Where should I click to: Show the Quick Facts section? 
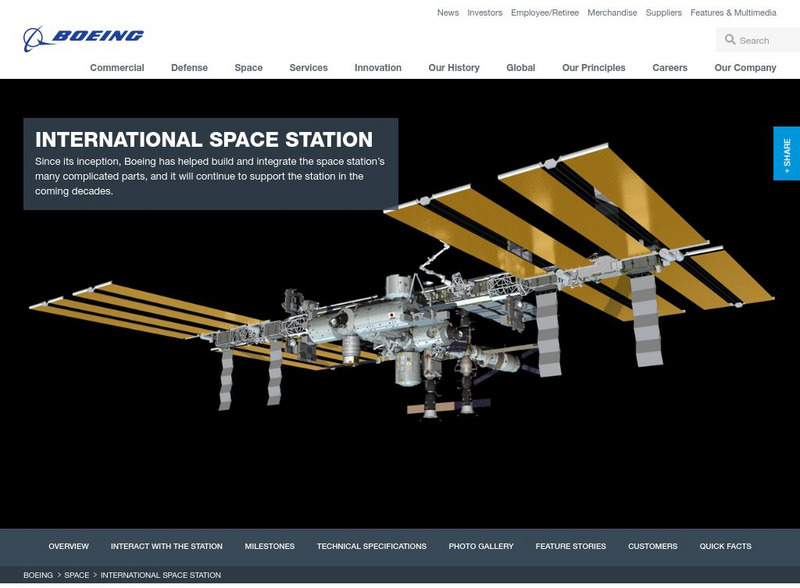tap(725, 546)
